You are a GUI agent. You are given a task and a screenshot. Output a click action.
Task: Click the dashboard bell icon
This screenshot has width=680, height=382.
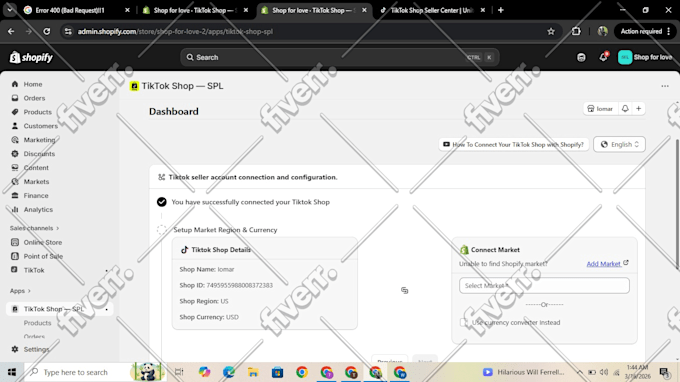point(625,109)
